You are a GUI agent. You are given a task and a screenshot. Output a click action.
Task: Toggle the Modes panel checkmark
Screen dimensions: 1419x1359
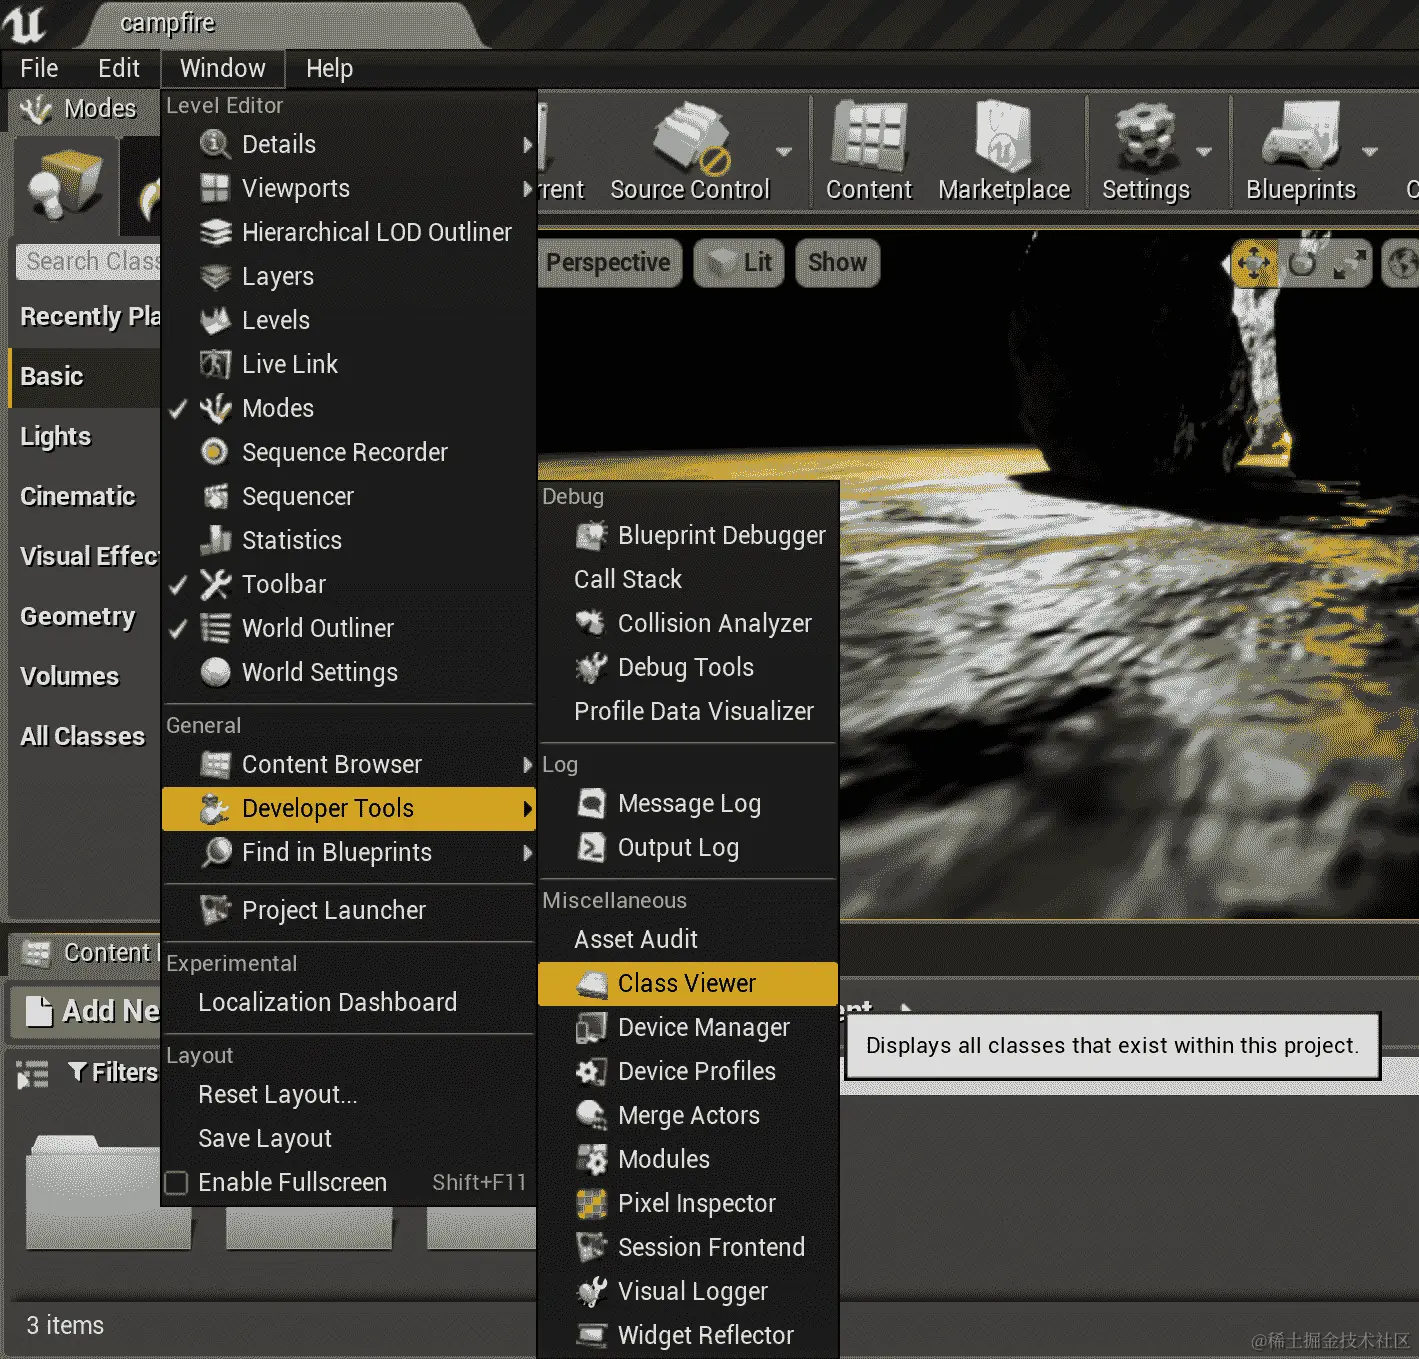click(178, 409)
